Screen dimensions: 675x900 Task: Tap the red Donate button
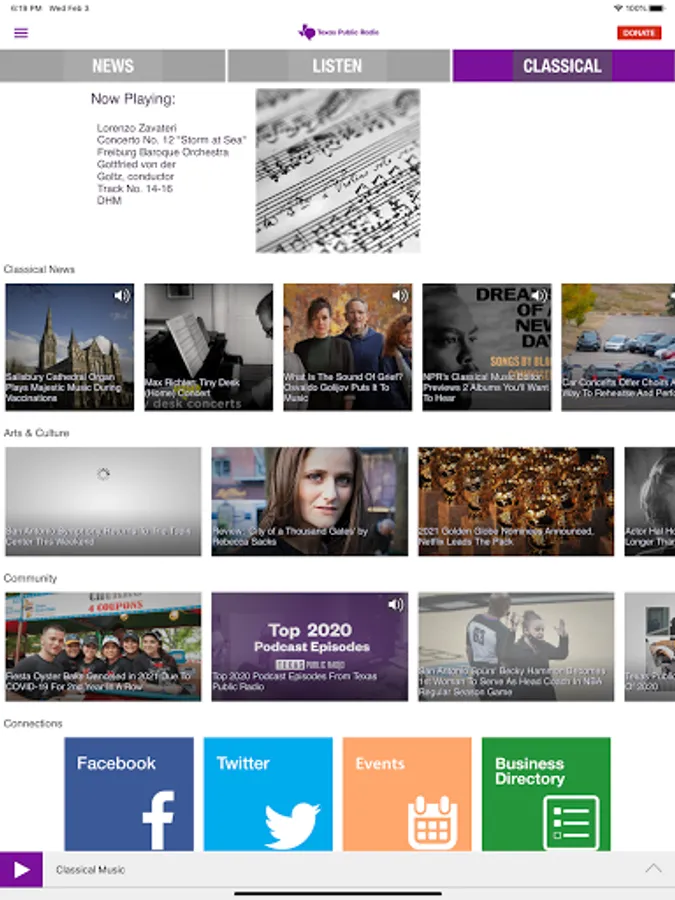pos(639,33)
